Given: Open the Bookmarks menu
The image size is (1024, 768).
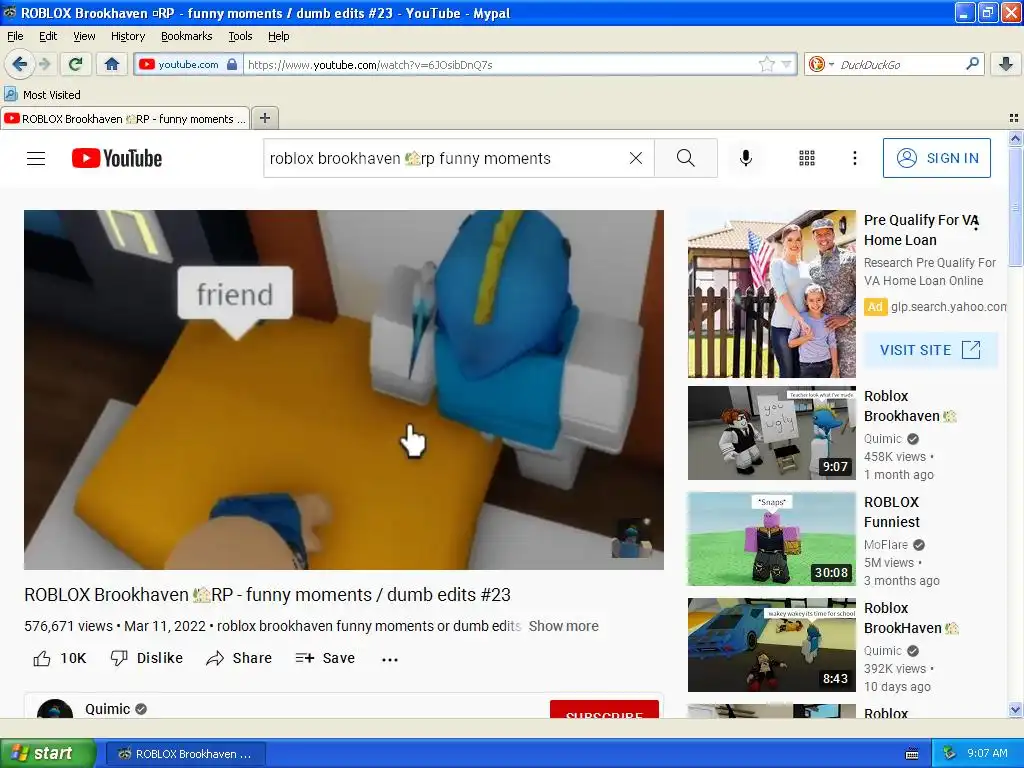Looking at the screenshot, I should (x=187, y=36).
